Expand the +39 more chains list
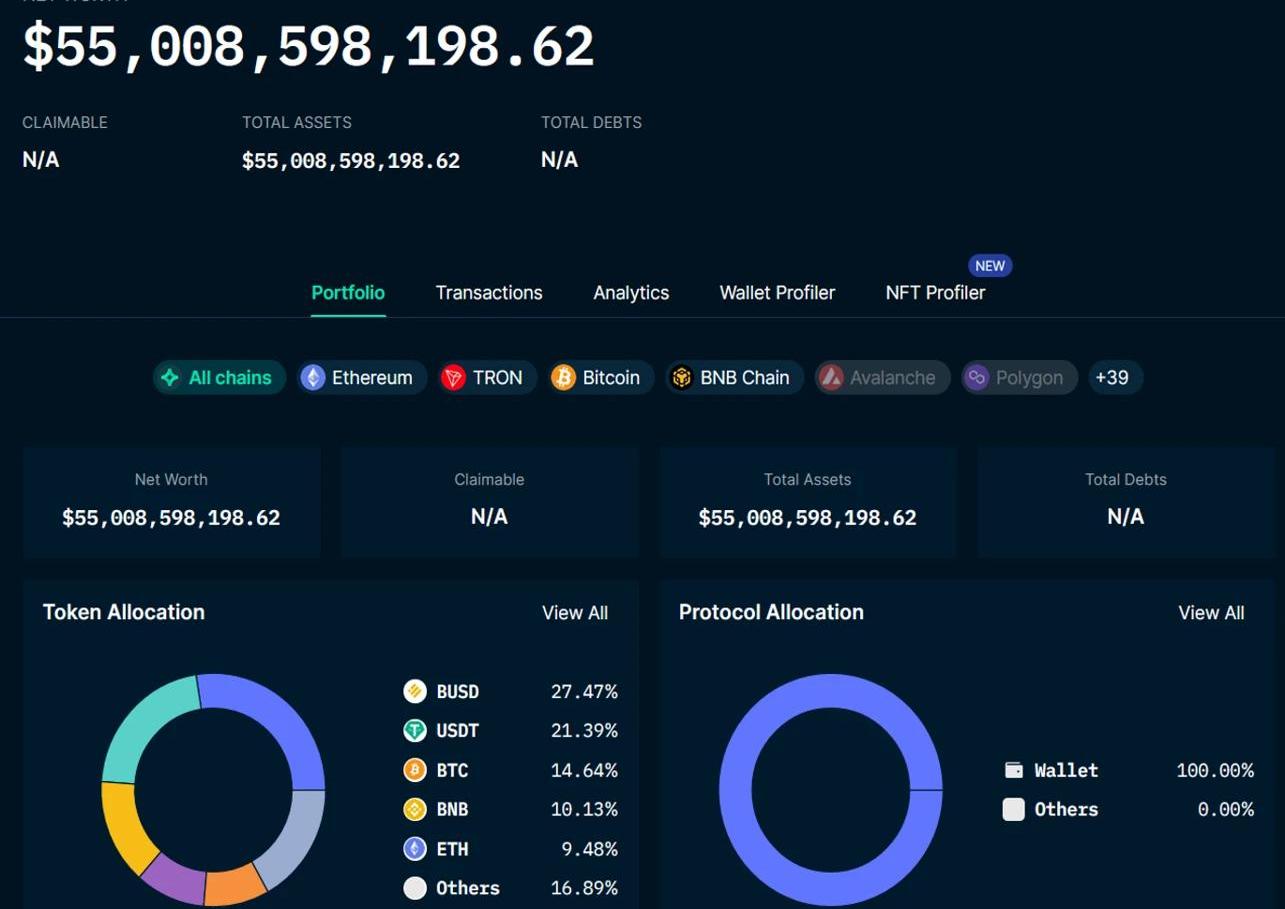Screen dimensions: 1285x909 1115,377
